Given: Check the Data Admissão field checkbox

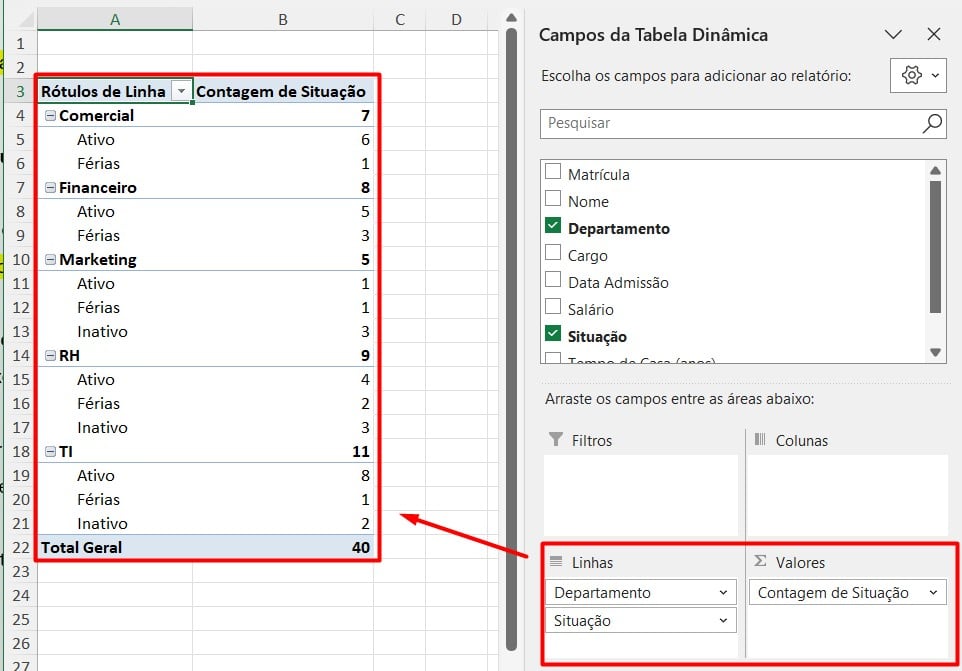Looking at the screenshot, I should 553,280.
